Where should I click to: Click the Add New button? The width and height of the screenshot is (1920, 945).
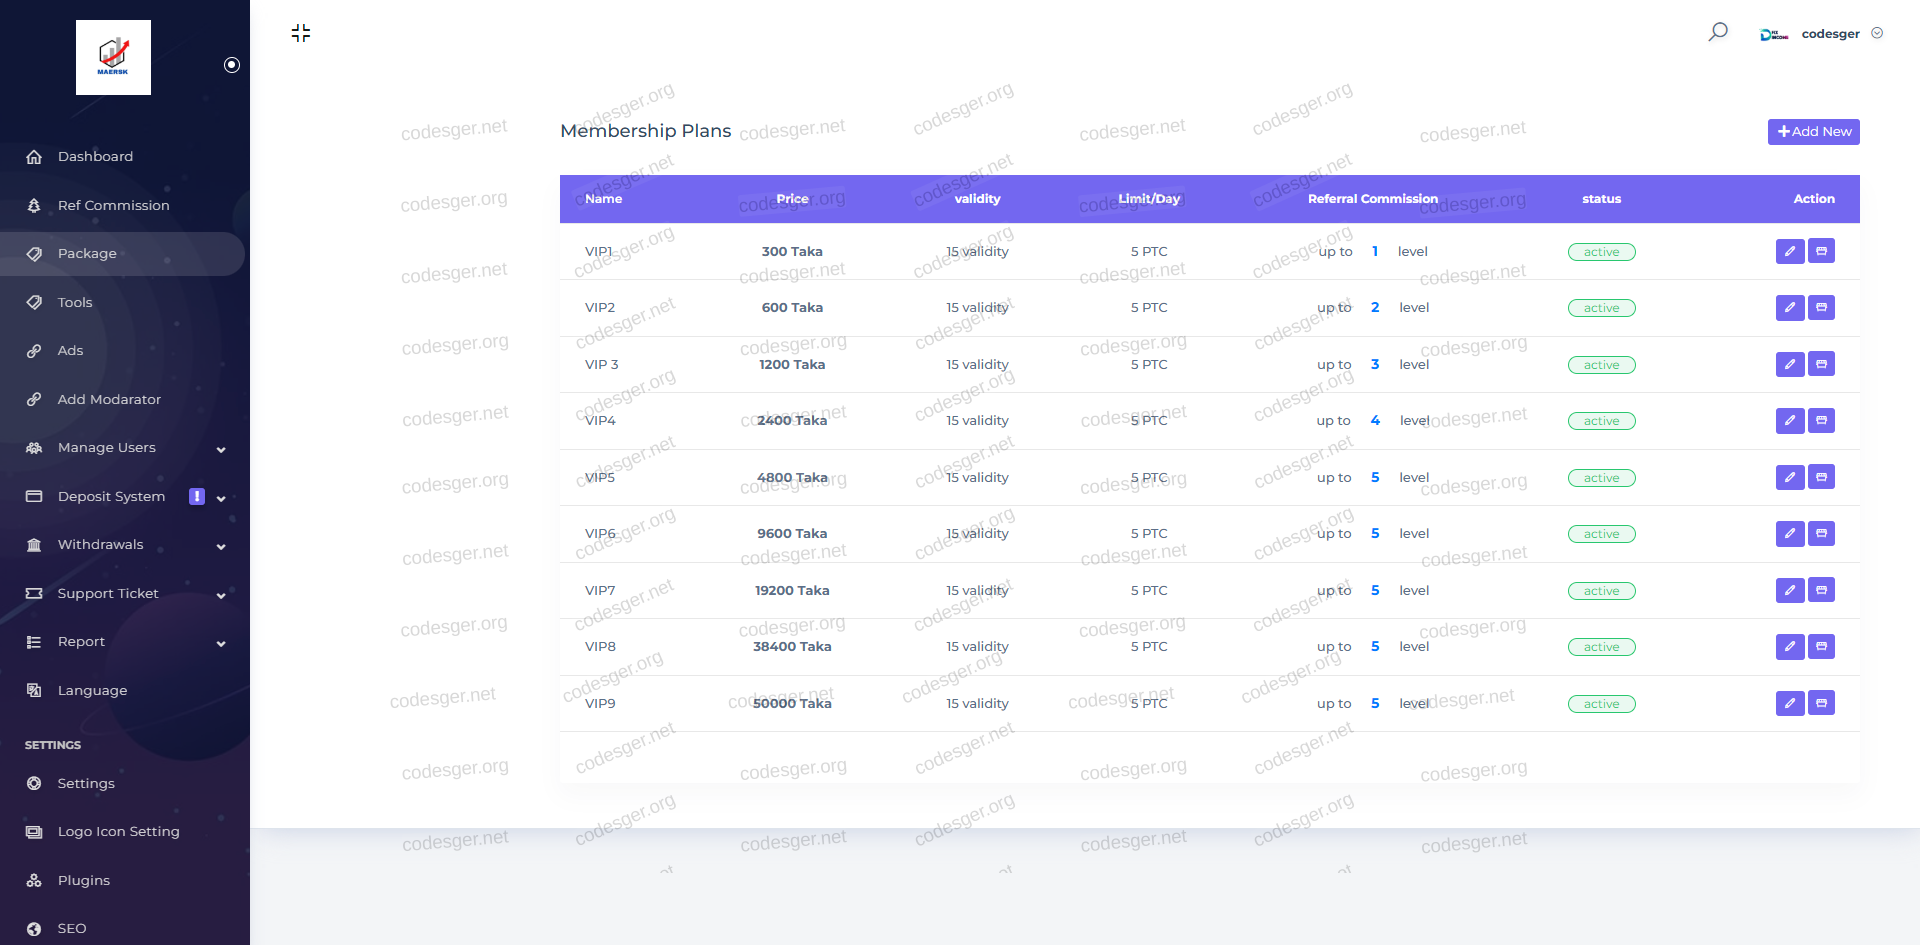(x=1813, y=132)
